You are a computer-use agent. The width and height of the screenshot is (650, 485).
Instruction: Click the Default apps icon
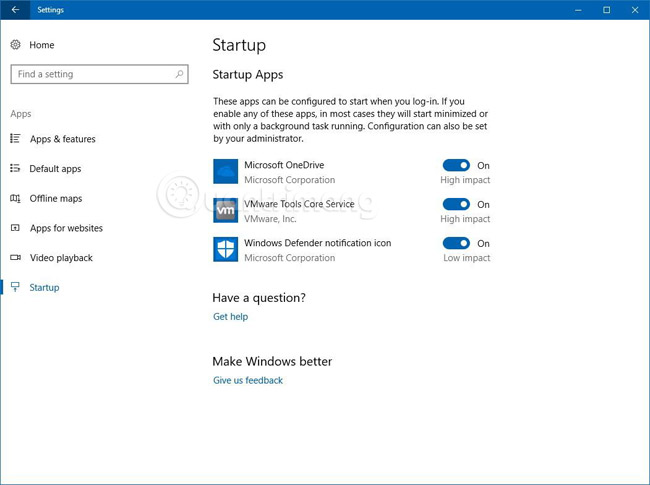[15, 168]
